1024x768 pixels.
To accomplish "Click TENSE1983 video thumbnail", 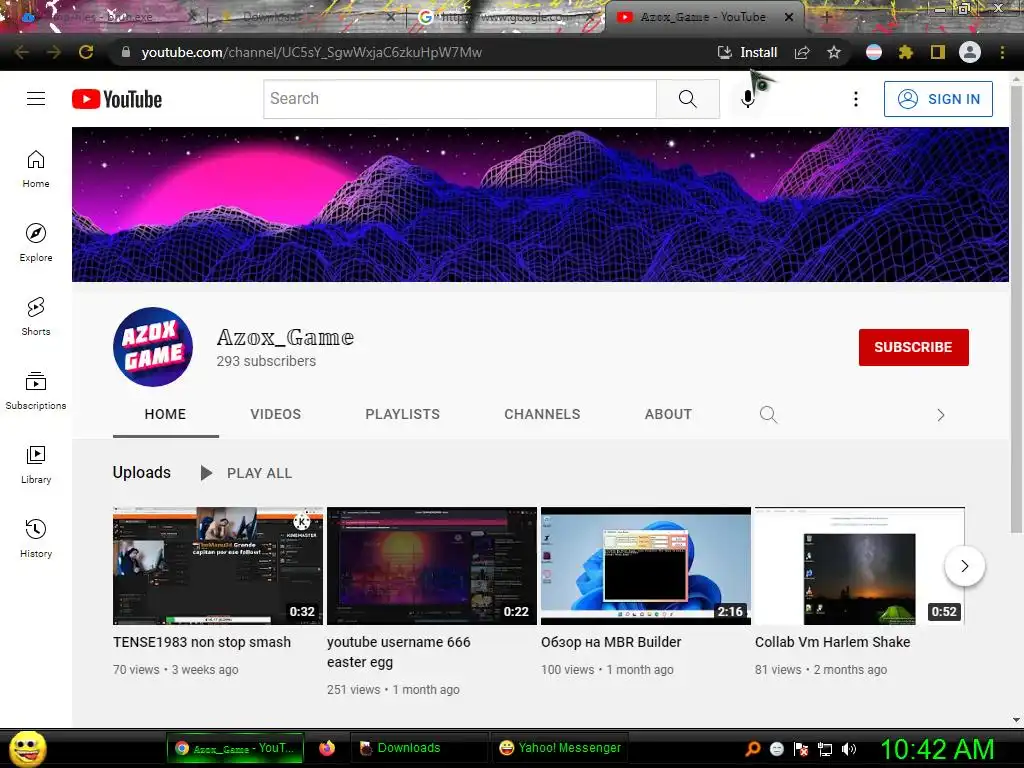I will tap(218, 566).
